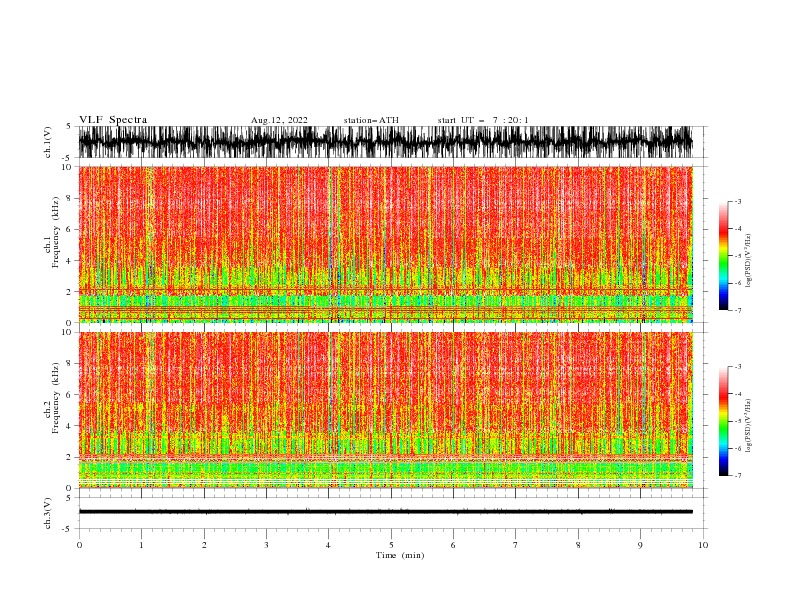The image size is (792, 612).
Task: Click the "-5" tick on ch.3(V) axis
Action: click(x=68, y=529)
